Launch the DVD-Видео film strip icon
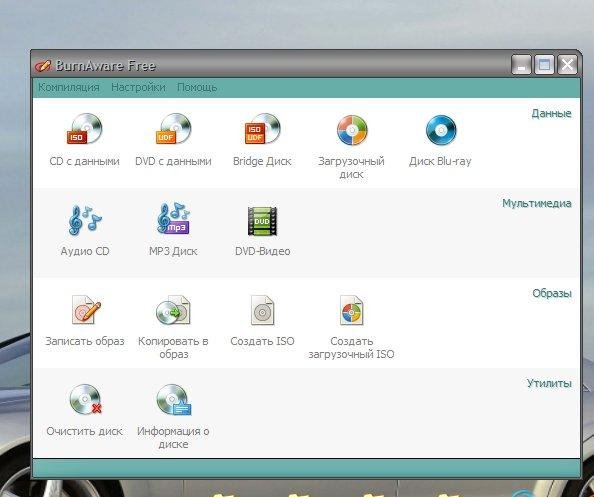Screen dimensions: 594x497 263,221
